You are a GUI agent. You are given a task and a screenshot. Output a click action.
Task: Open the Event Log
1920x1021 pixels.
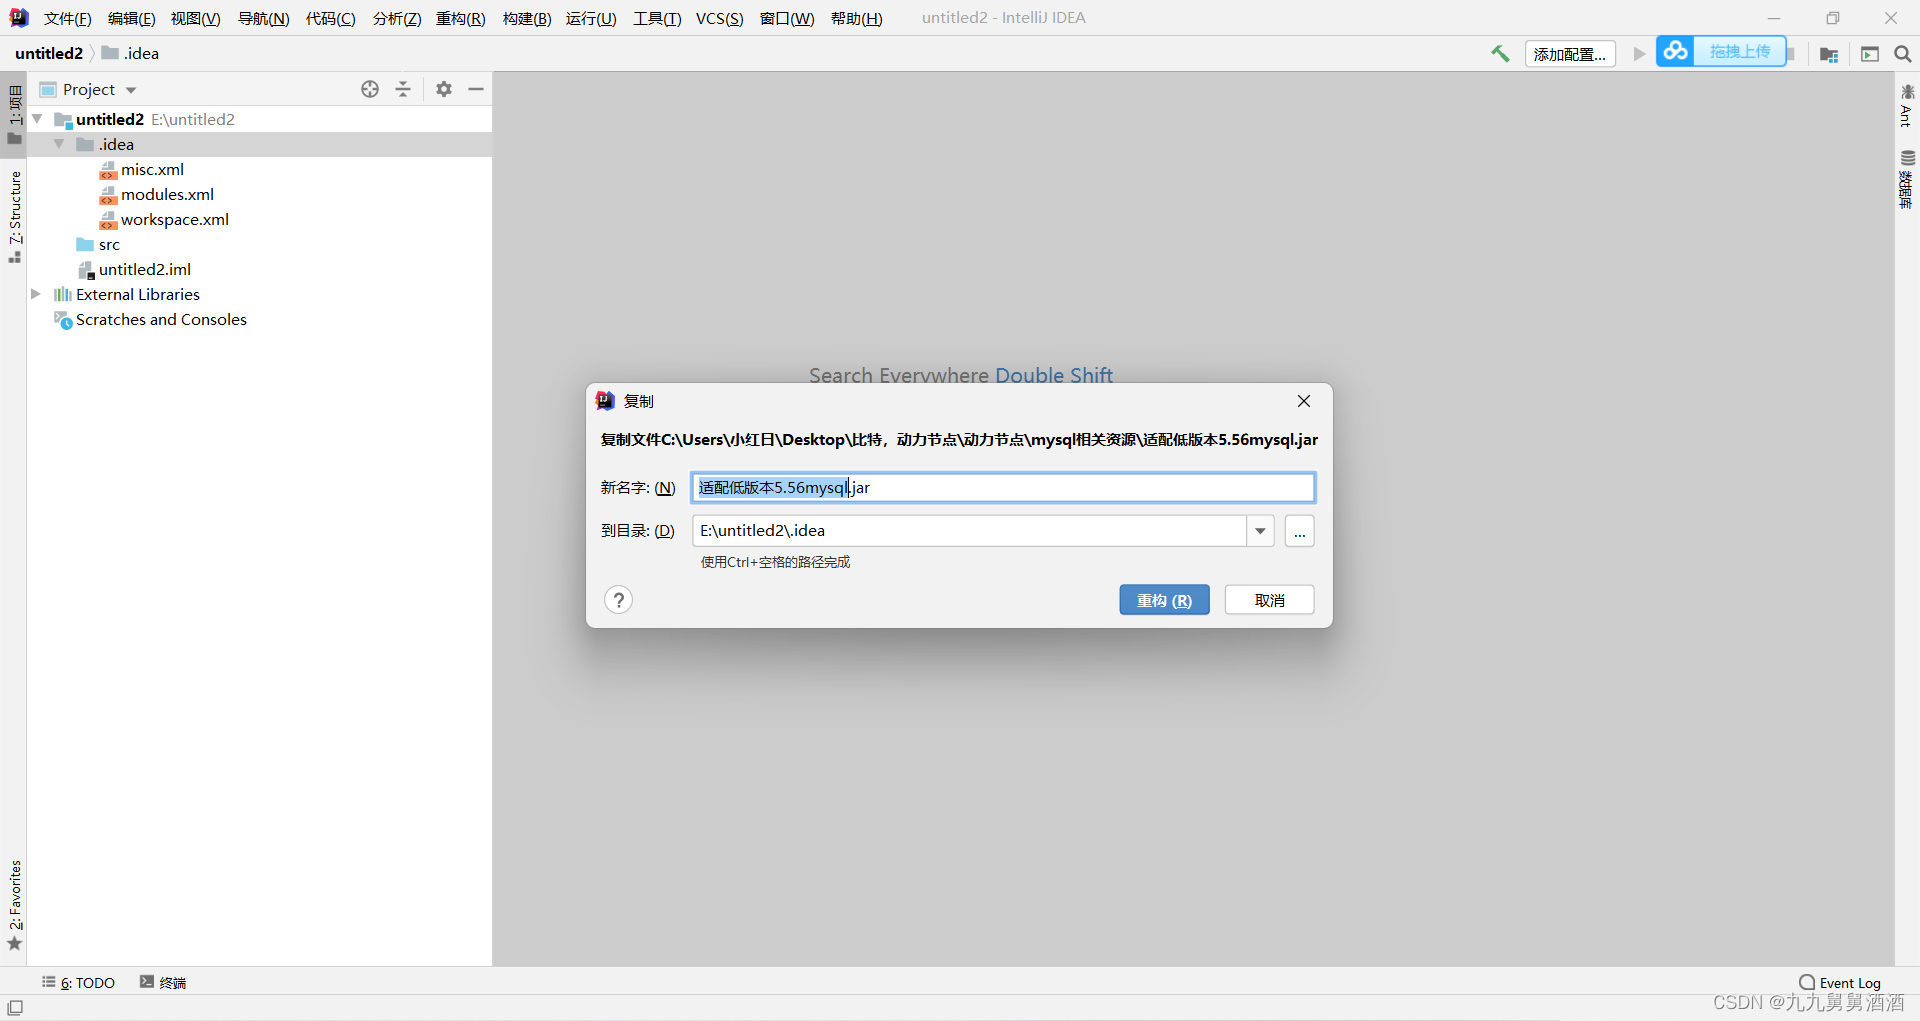pyautogui.click(x=1839, y=983)
